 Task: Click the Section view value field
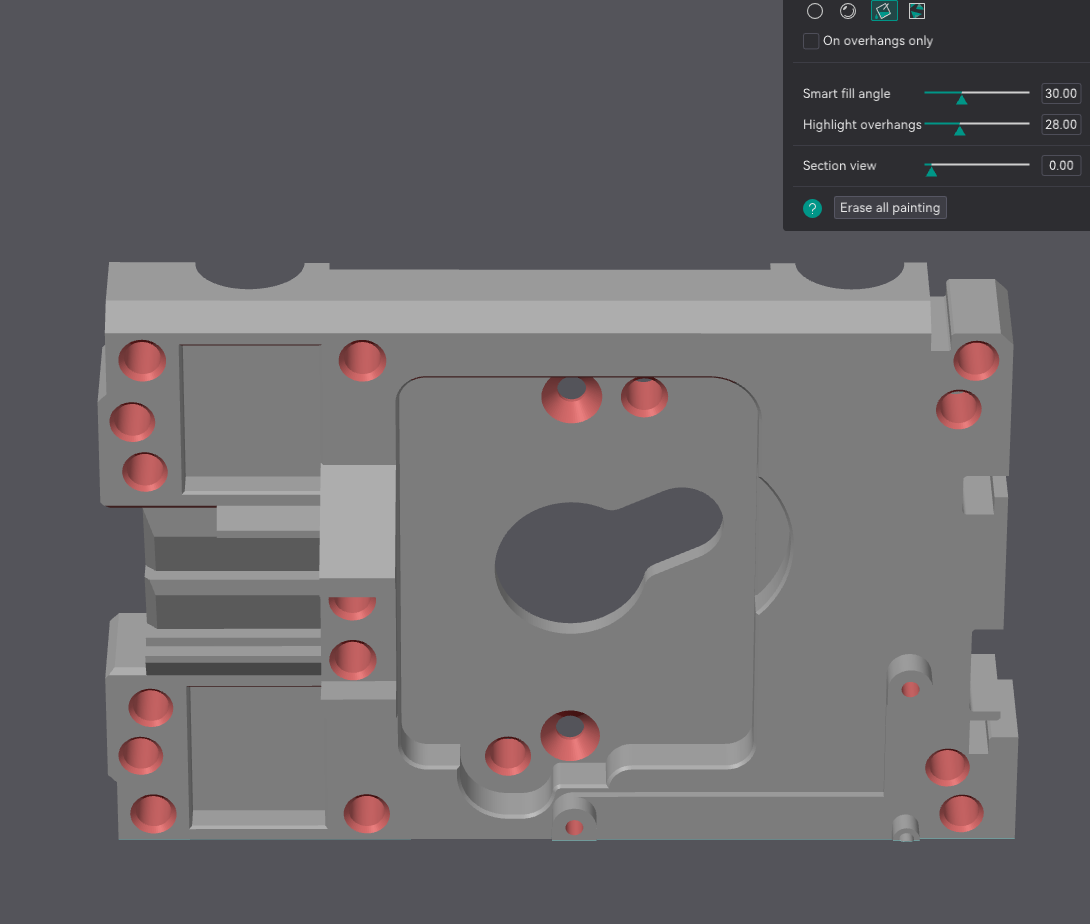pyautogui.click(x=1060, y=165)
